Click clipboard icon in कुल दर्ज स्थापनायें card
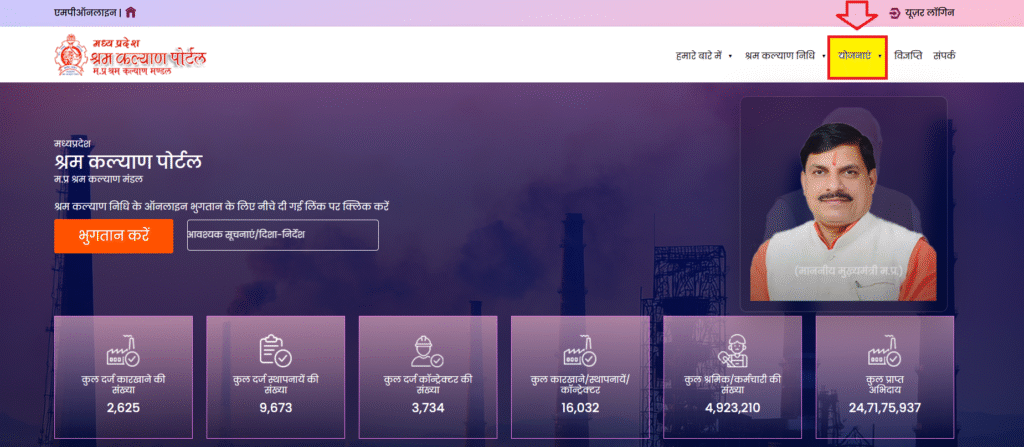 275,350
